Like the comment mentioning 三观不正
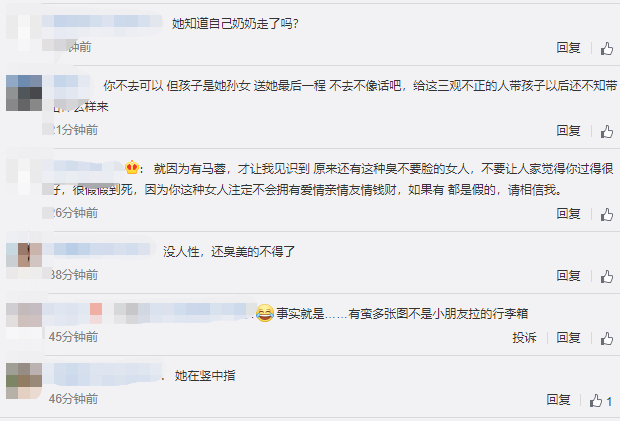Image resolution: width=620 pixels, height=421 pixels. click(x=607, y=131)
